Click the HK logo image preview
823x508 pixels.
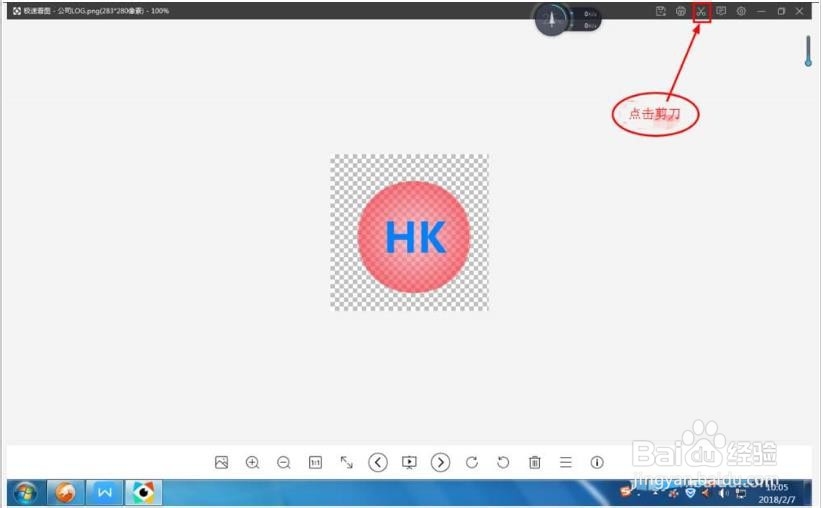(409, 232)
